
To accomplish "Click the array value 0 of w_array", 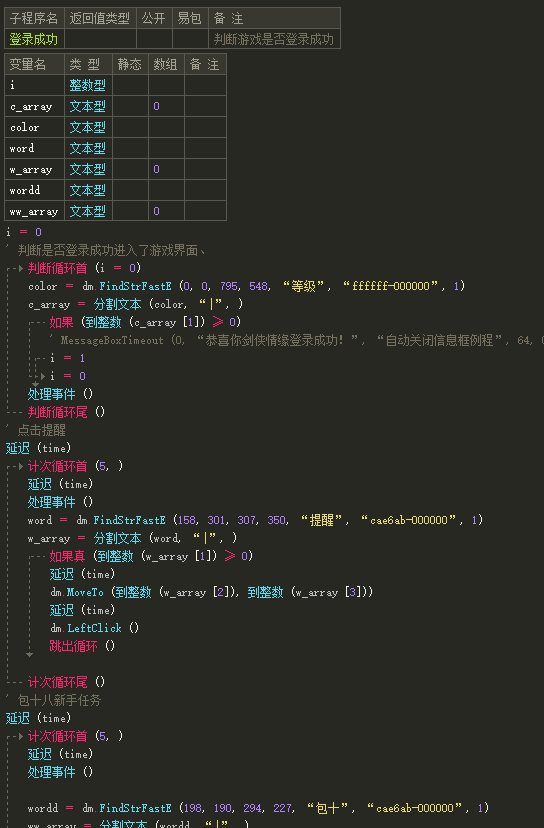I will (156, 169).
